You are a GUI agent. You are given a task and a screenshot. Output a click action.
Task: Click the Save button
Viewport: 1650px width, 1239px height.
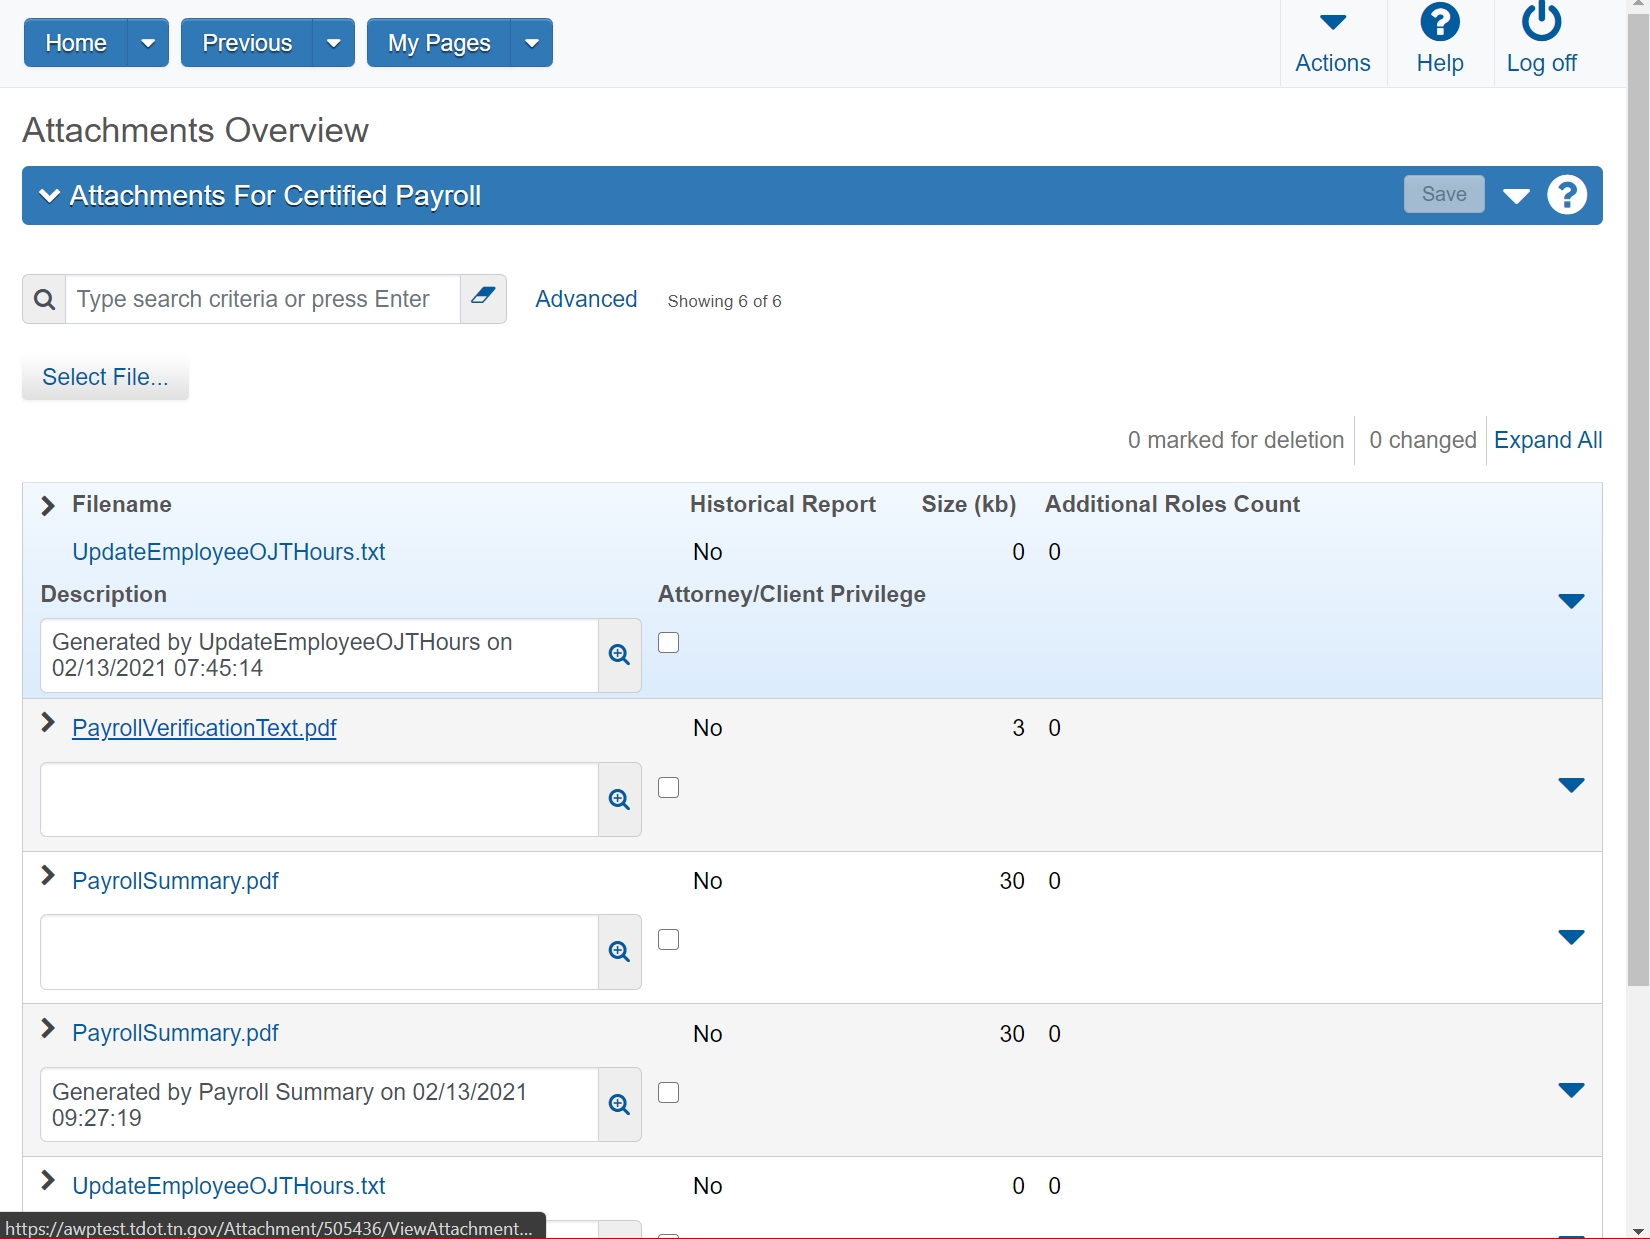[1444, 194]
